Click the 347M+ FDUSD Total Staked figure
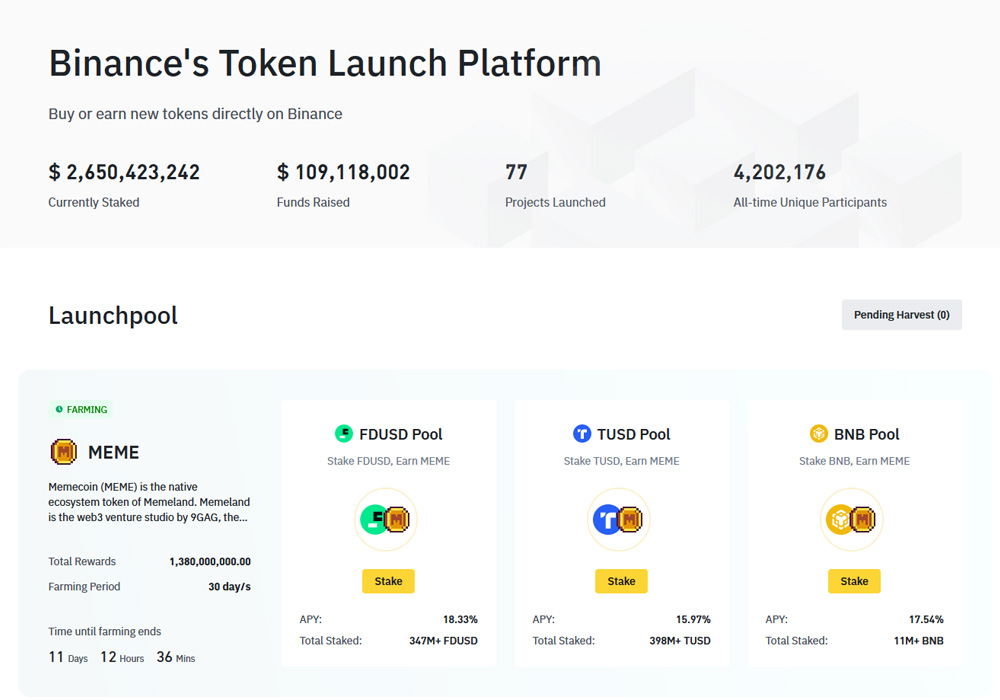The width and height of the screenshot is (1000, 700). click(x=442, y=640)
